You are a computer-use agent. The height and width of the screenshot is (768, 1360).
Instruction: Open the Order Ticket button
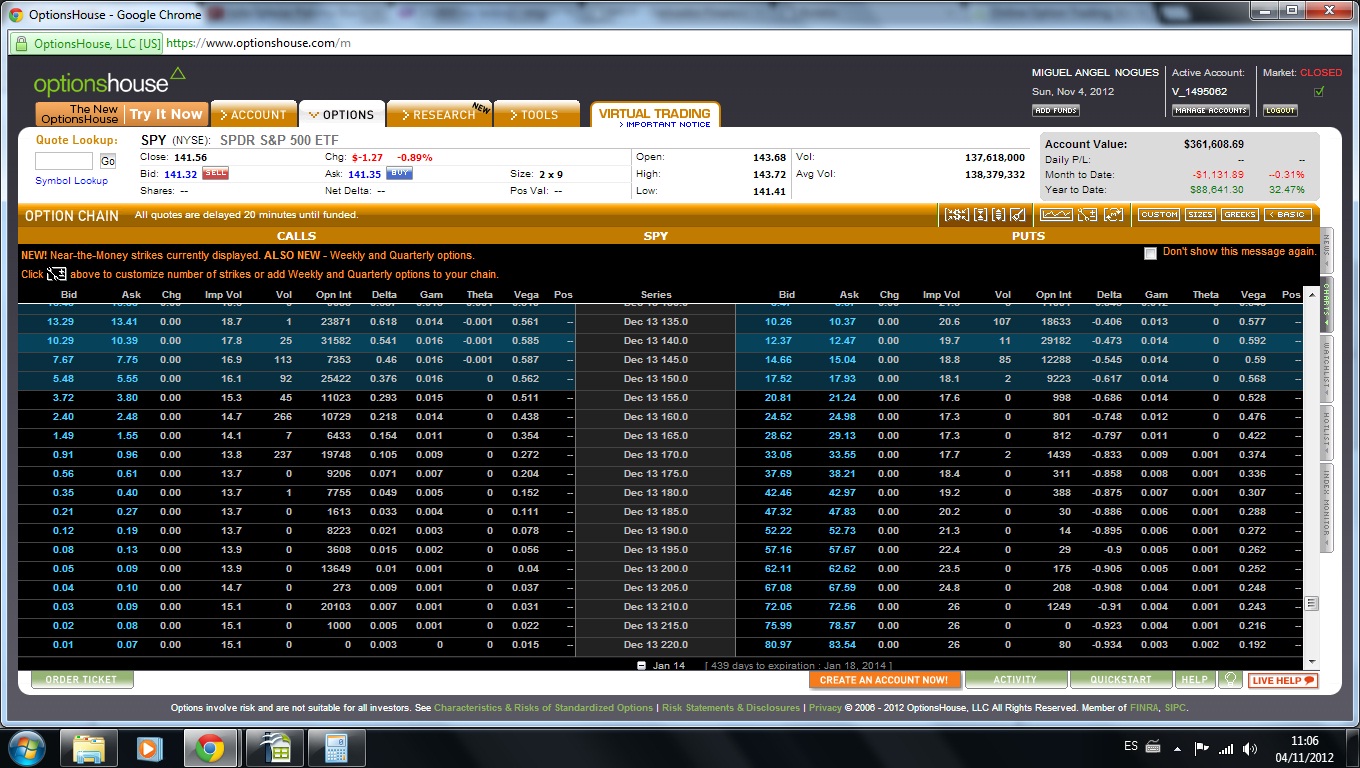[82, 680]
